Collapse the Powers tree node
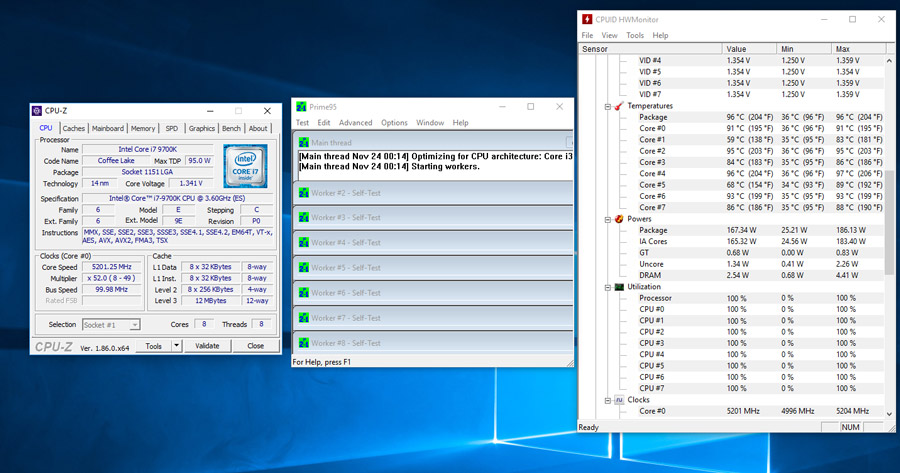Viewport: 900px width, 473px height. pyautogui.click(x=607, y=219)
